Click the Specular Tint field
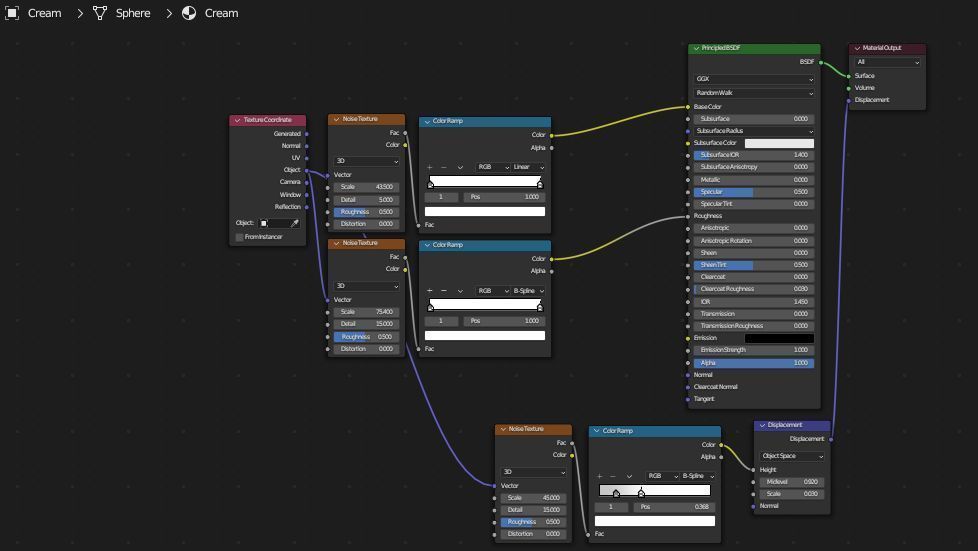Image resolution: width=978 pixels, height=551 pixels. pyautogui.click(x=754, y=204)
